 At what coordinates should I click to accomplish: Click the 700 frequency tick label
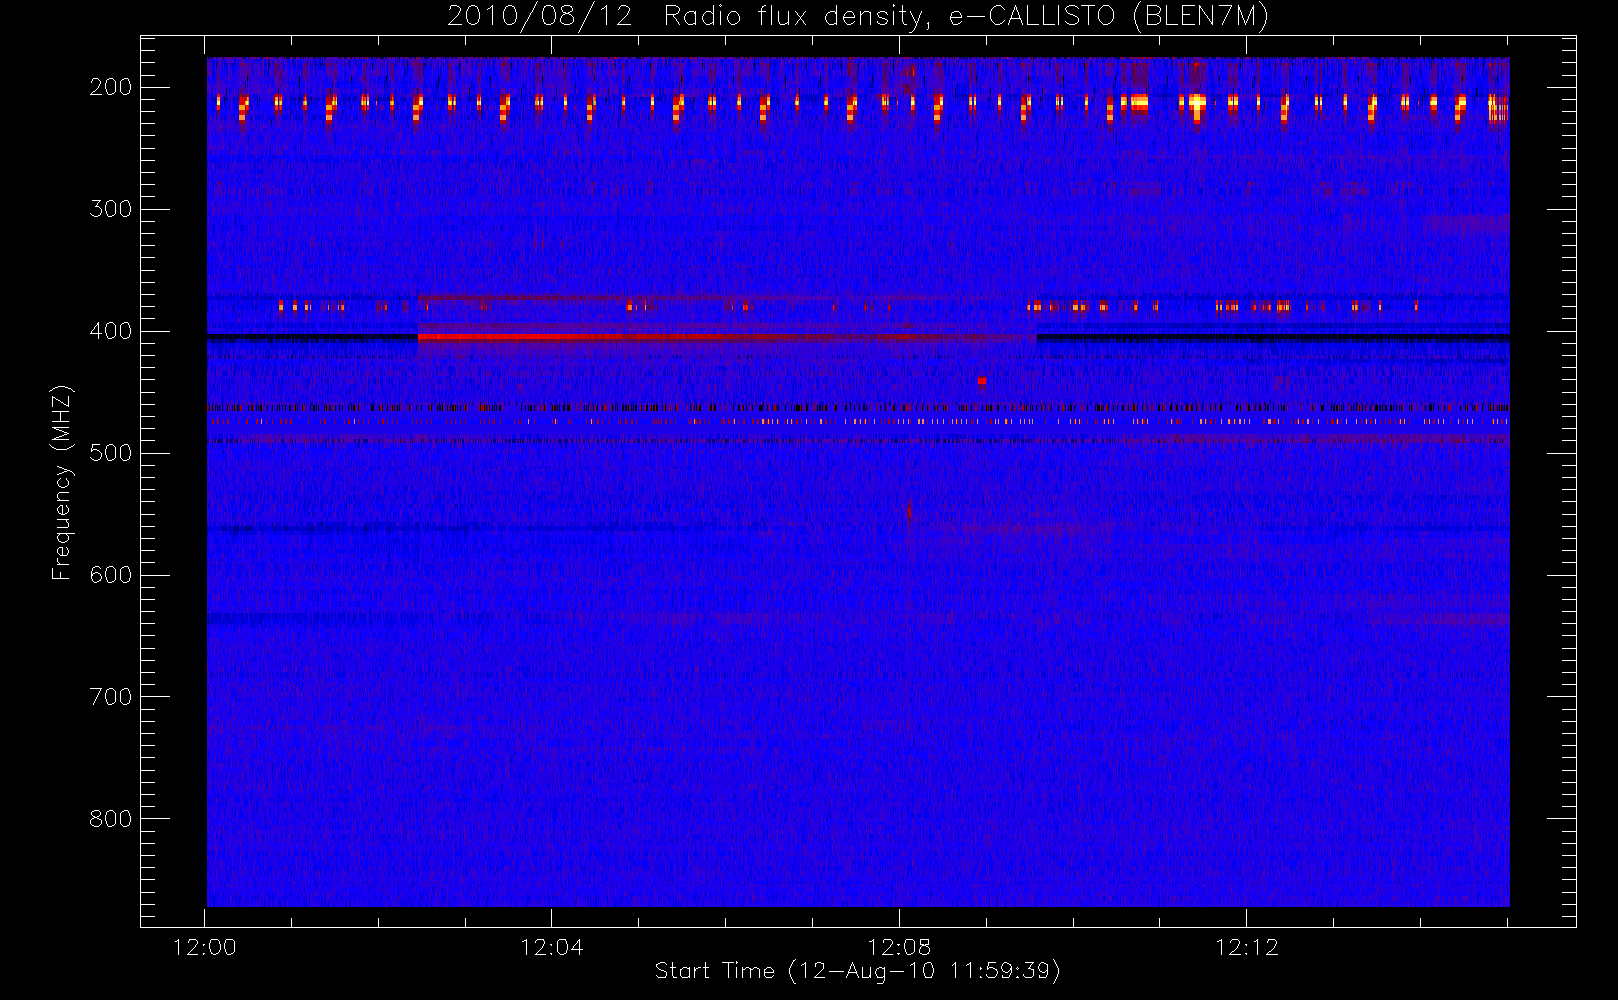pos(111,697)
